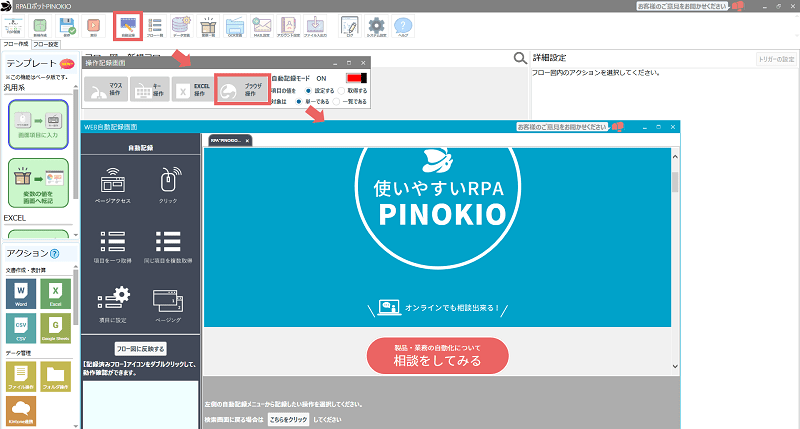The height and width of the screenshot is (429, 800).
Task: Choose 同じ項目を複数取得 list icon
Action: 168,247
